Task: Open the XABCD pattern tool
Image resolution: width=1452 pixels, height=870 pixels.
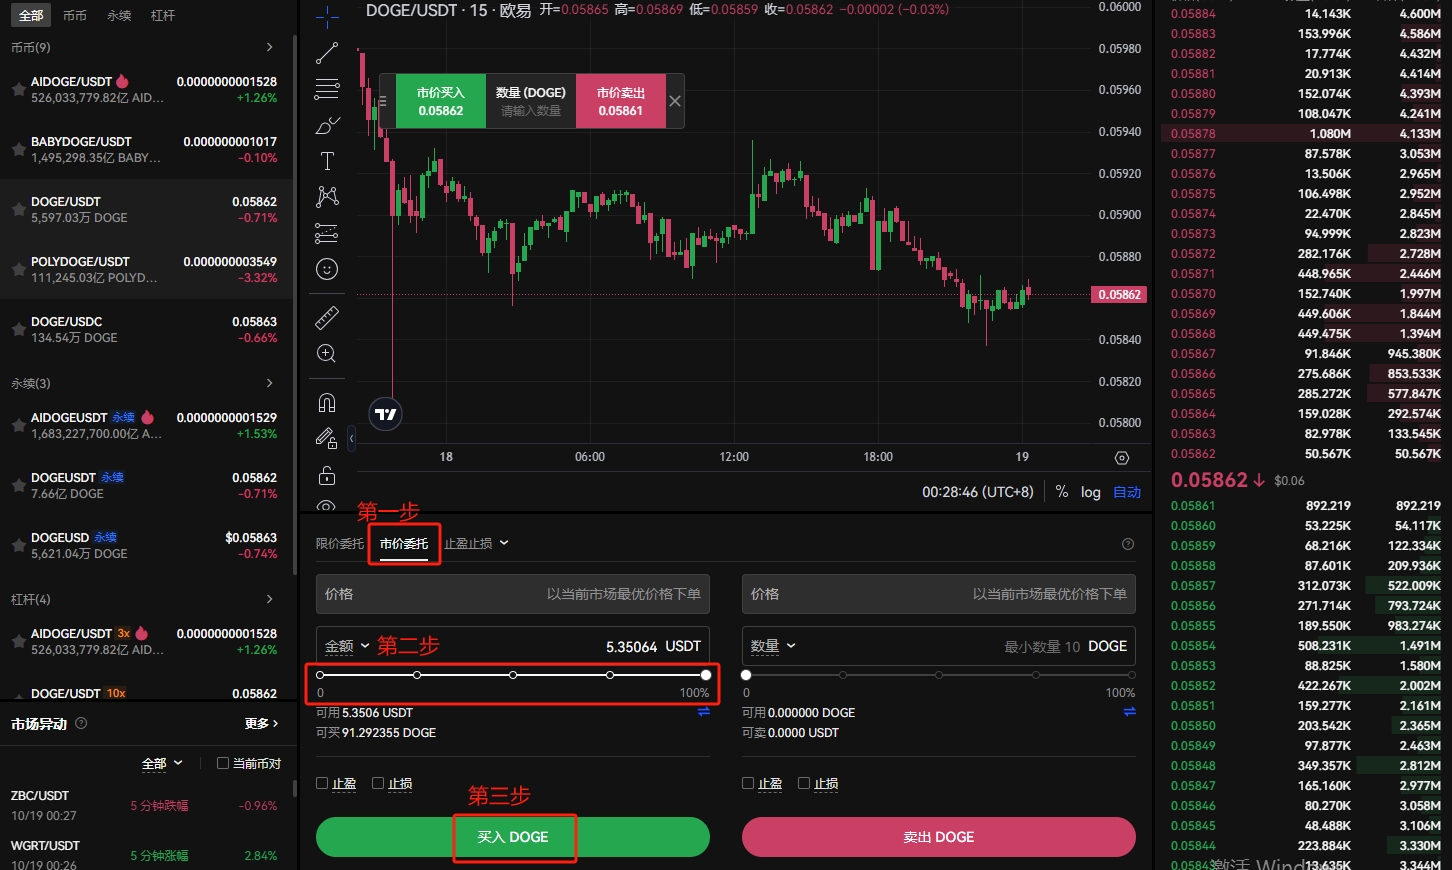Action: click(x=327, y=196)
